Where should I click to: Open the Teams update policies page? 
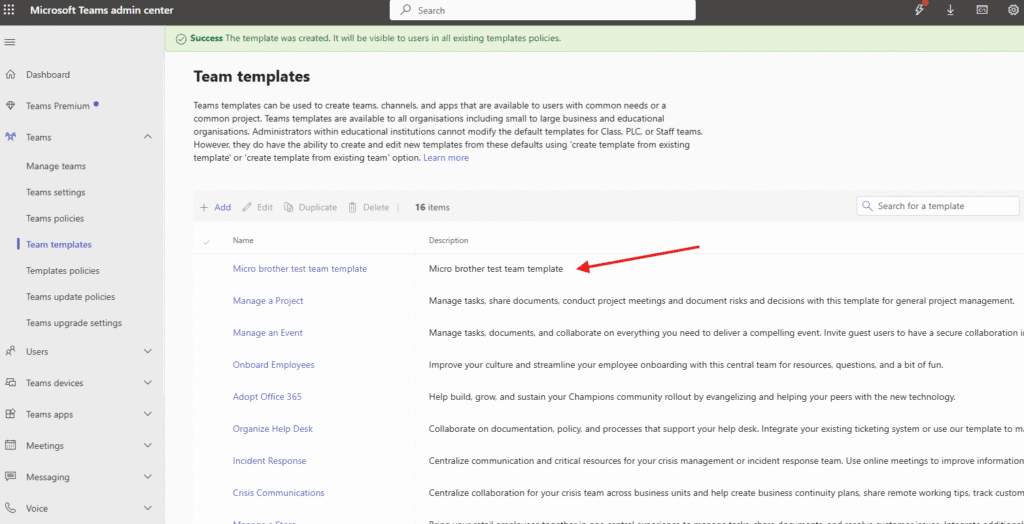[x=70, y=297]
